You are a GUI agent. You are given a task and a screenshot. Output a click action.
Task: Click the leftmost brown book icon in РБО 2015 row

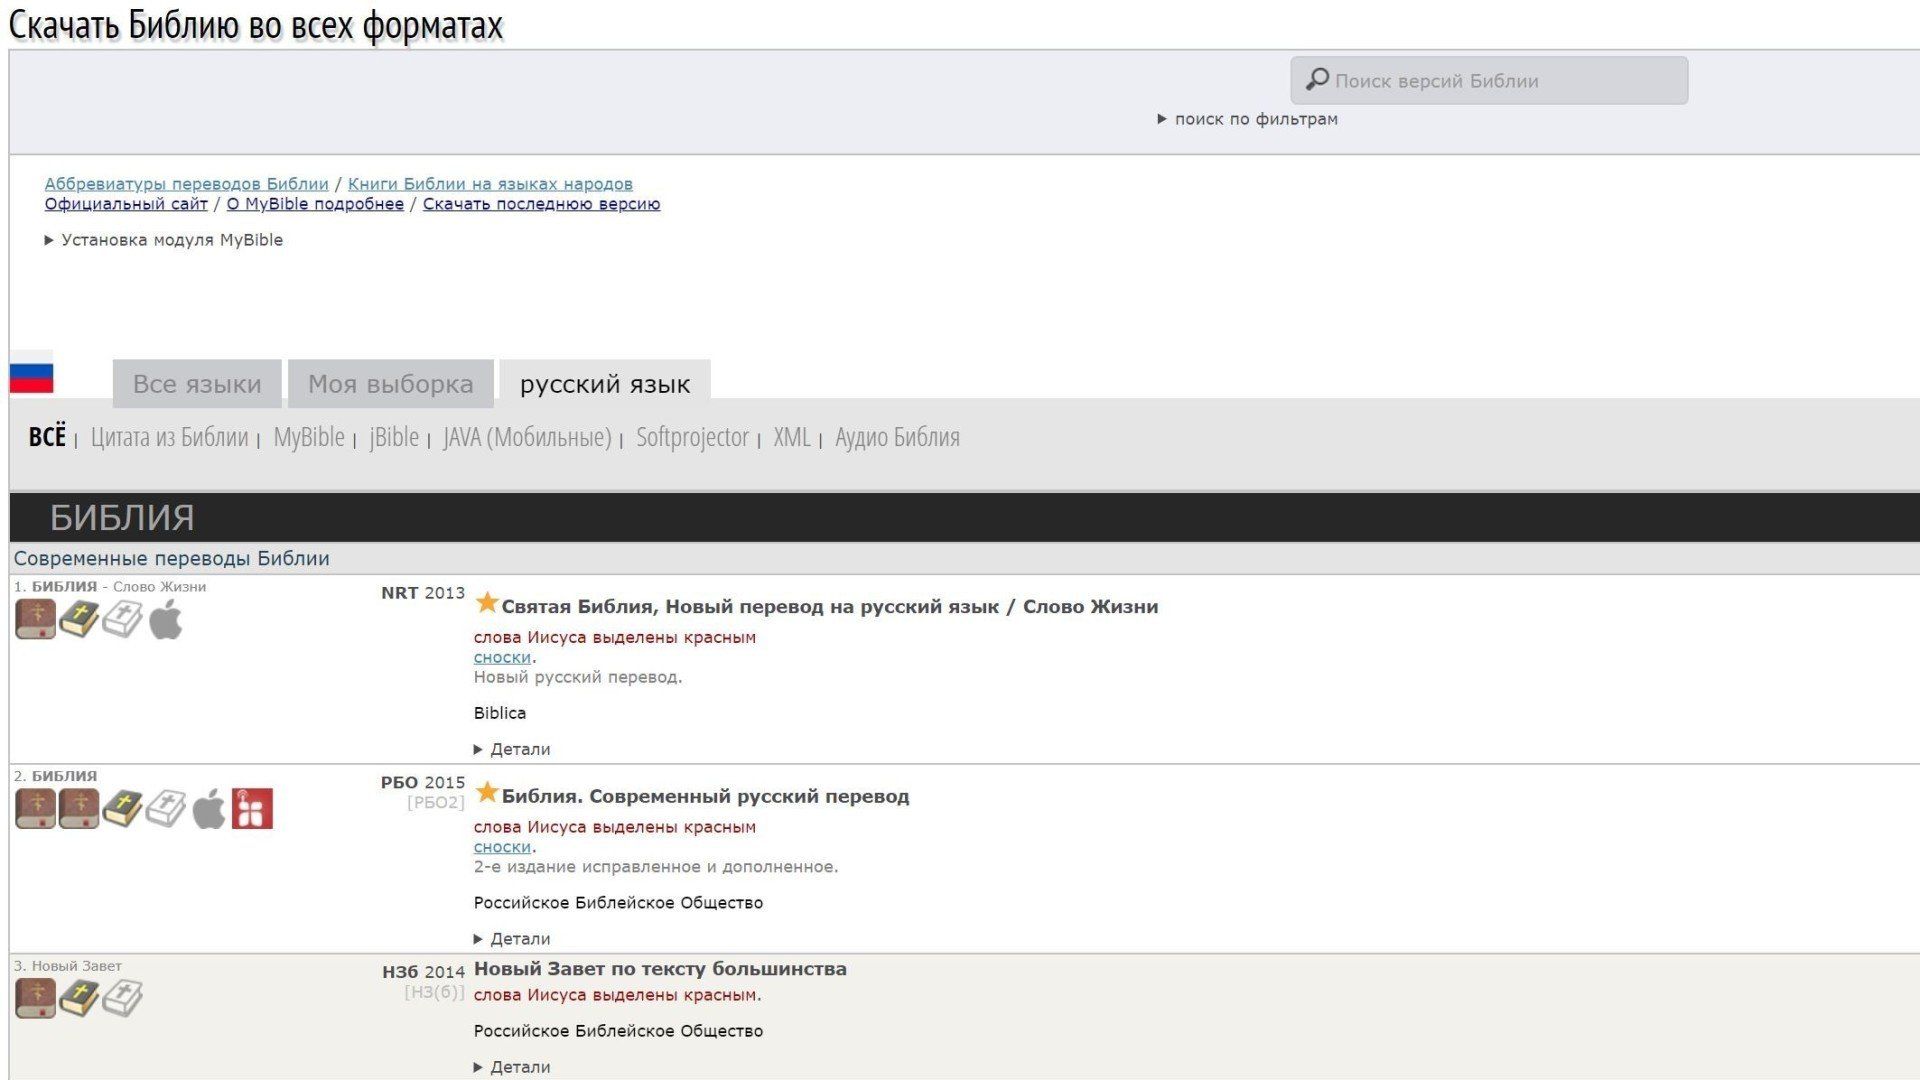pyautogui.click(x=35, y=809)
